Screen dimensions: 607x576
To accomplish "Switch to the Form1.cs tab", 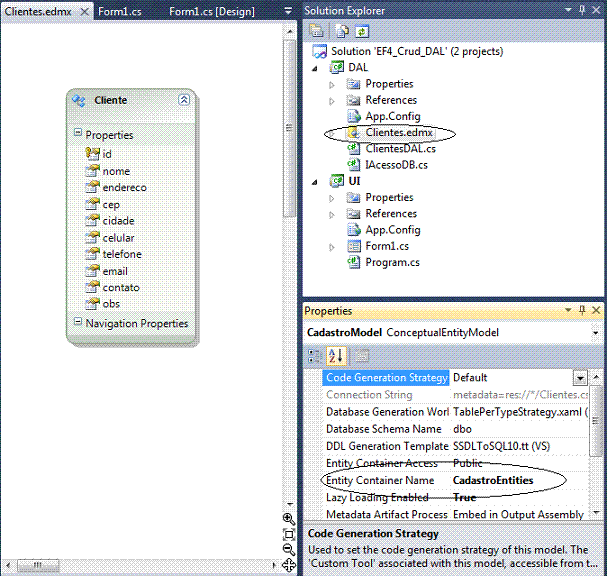I will [x=120, y=12].
